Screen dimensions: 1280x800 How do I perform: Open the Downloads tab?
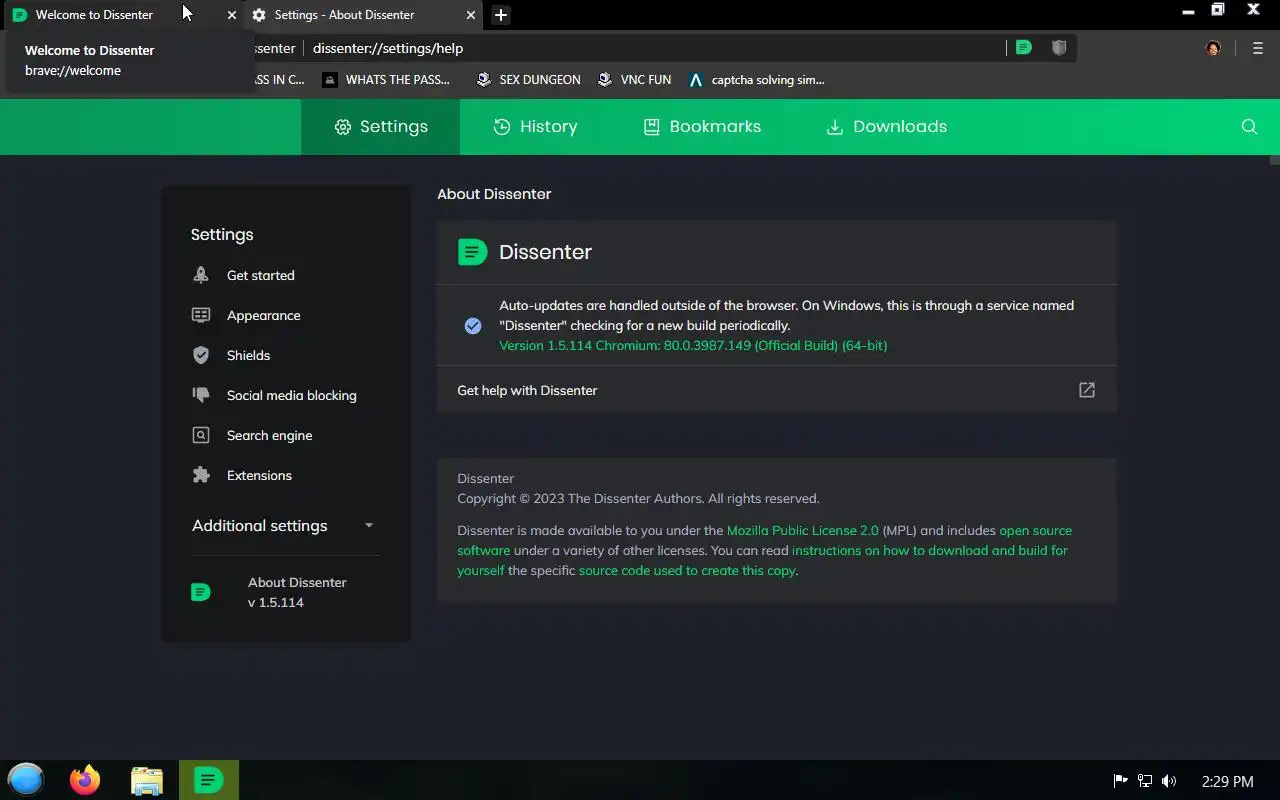click(x=886, y=127)
